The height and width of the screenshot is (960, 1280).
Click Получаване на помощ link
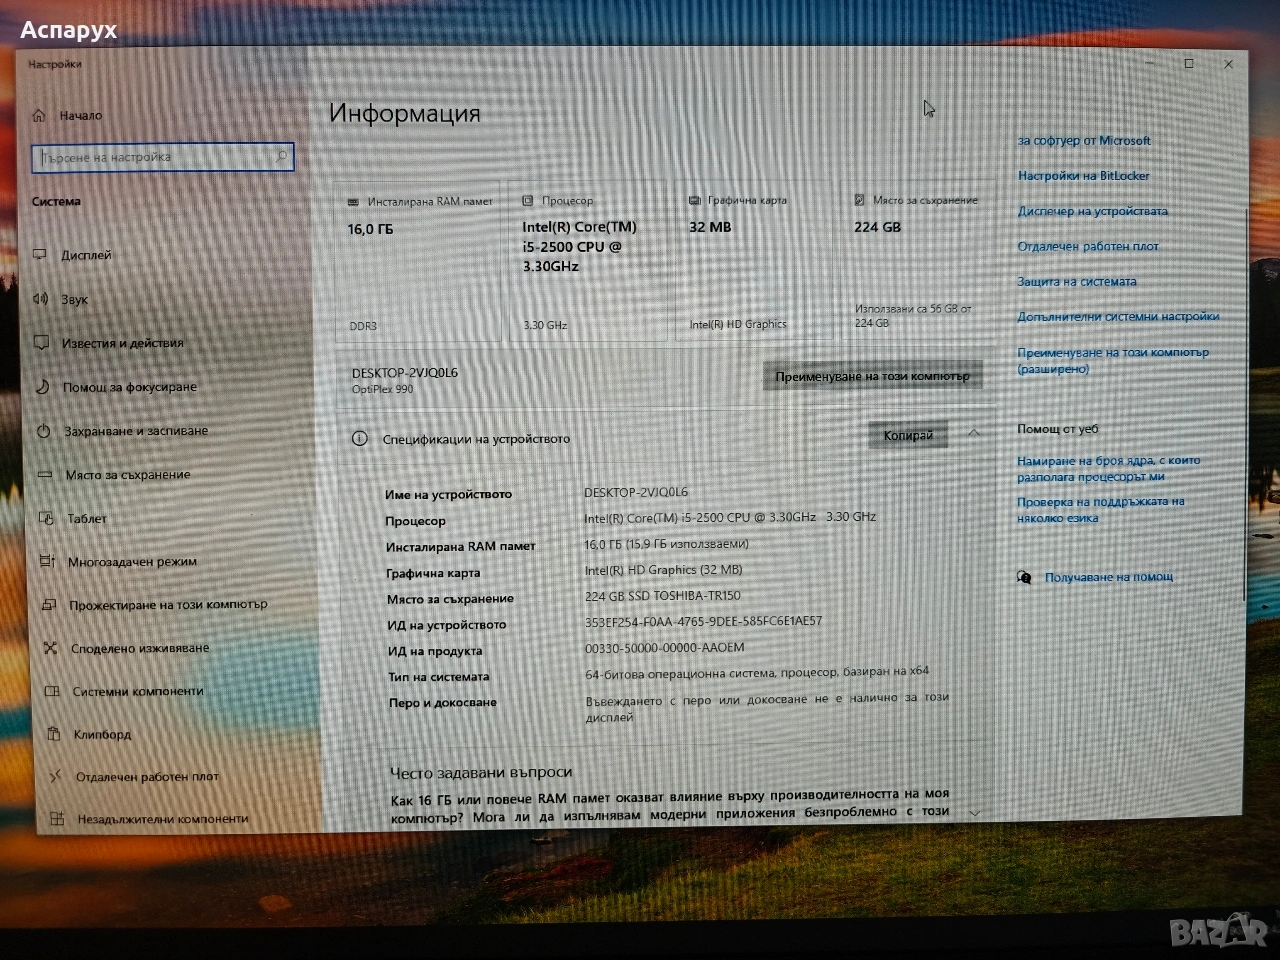pos(1108,577)
